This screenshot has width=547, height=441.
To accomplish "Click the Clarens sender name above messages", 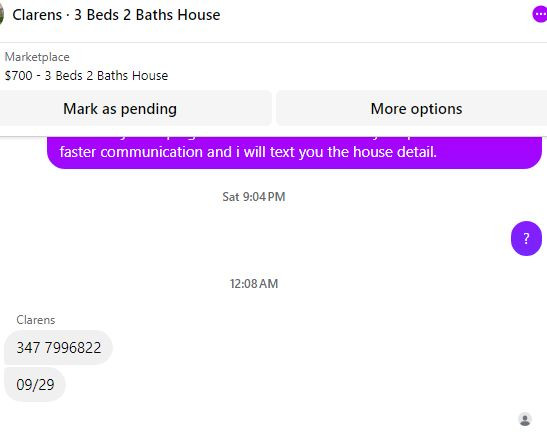I will pyautogui.click(x=36, y=320).
